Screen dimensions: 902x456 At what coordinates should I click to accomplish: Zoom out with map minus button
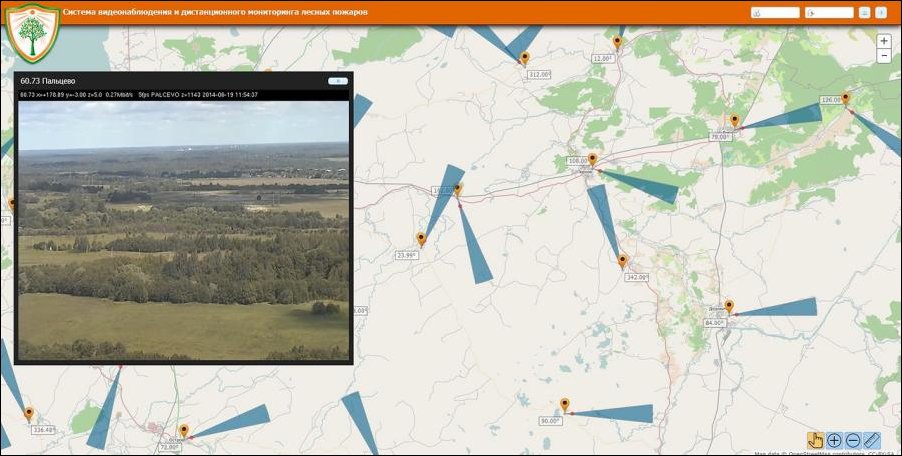point(884,56)
